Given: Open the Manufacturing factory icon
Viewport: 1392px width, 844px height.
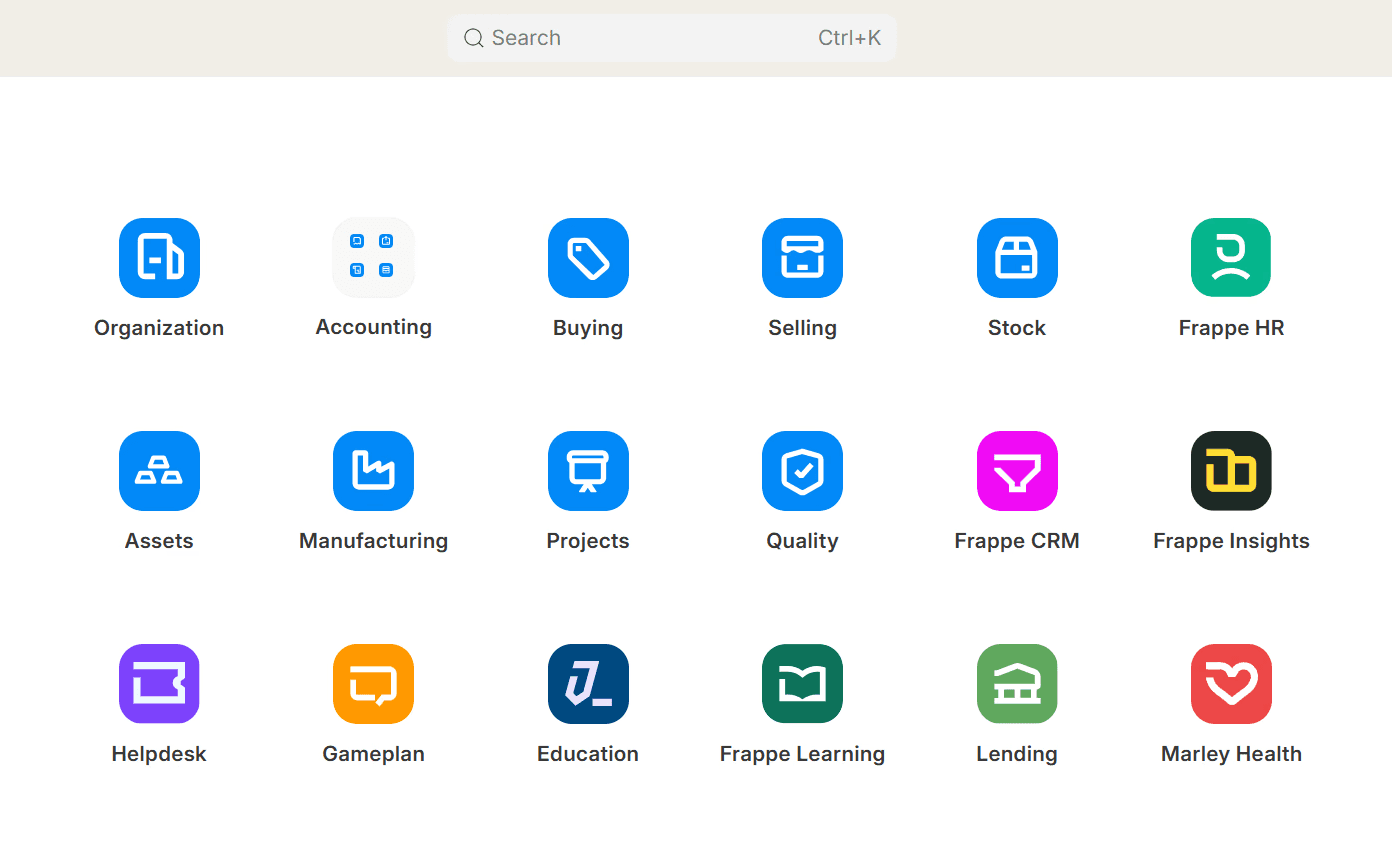Looking at the screenshot, I should [373, 471].
